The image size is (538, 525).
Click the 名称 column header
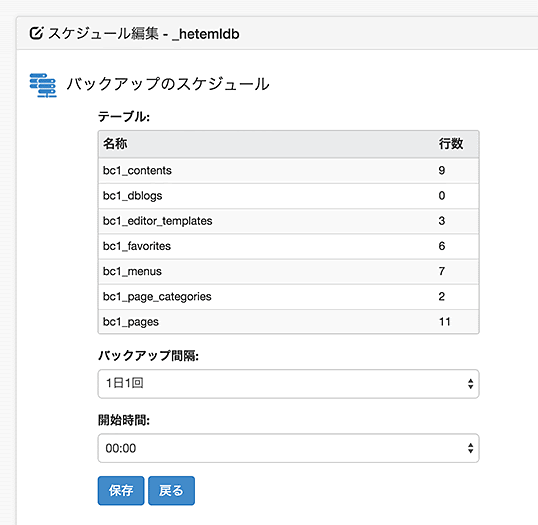click(x=115, y=143)
